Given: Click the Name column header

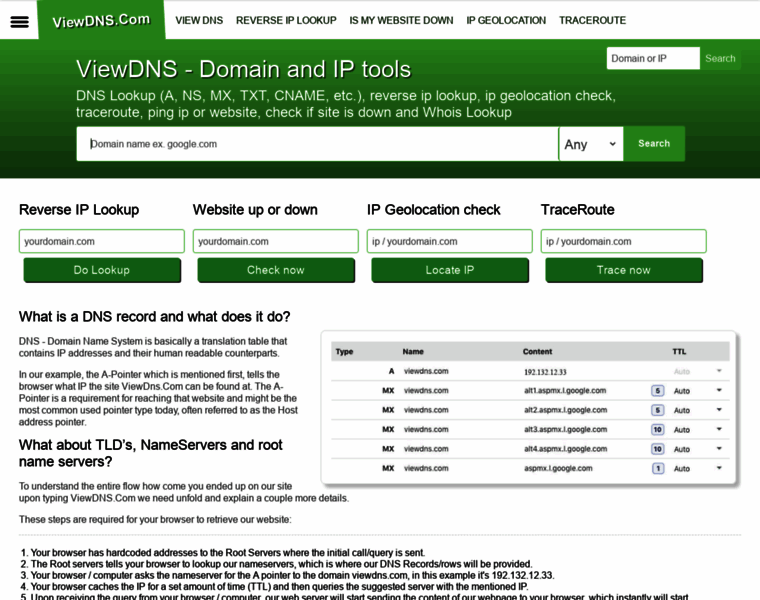Looking at the screenshot, I should 413,351.
